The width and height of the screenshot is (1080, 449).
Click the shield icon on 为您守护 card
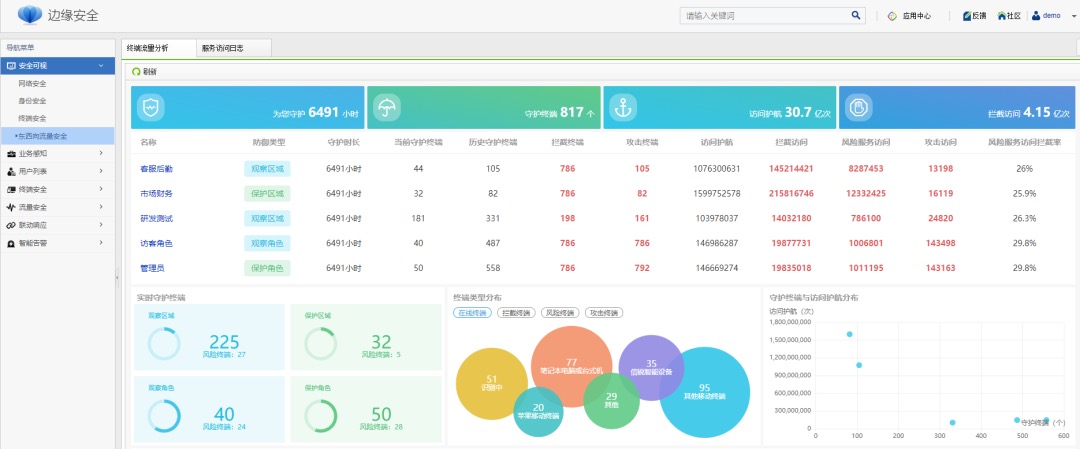150,108
